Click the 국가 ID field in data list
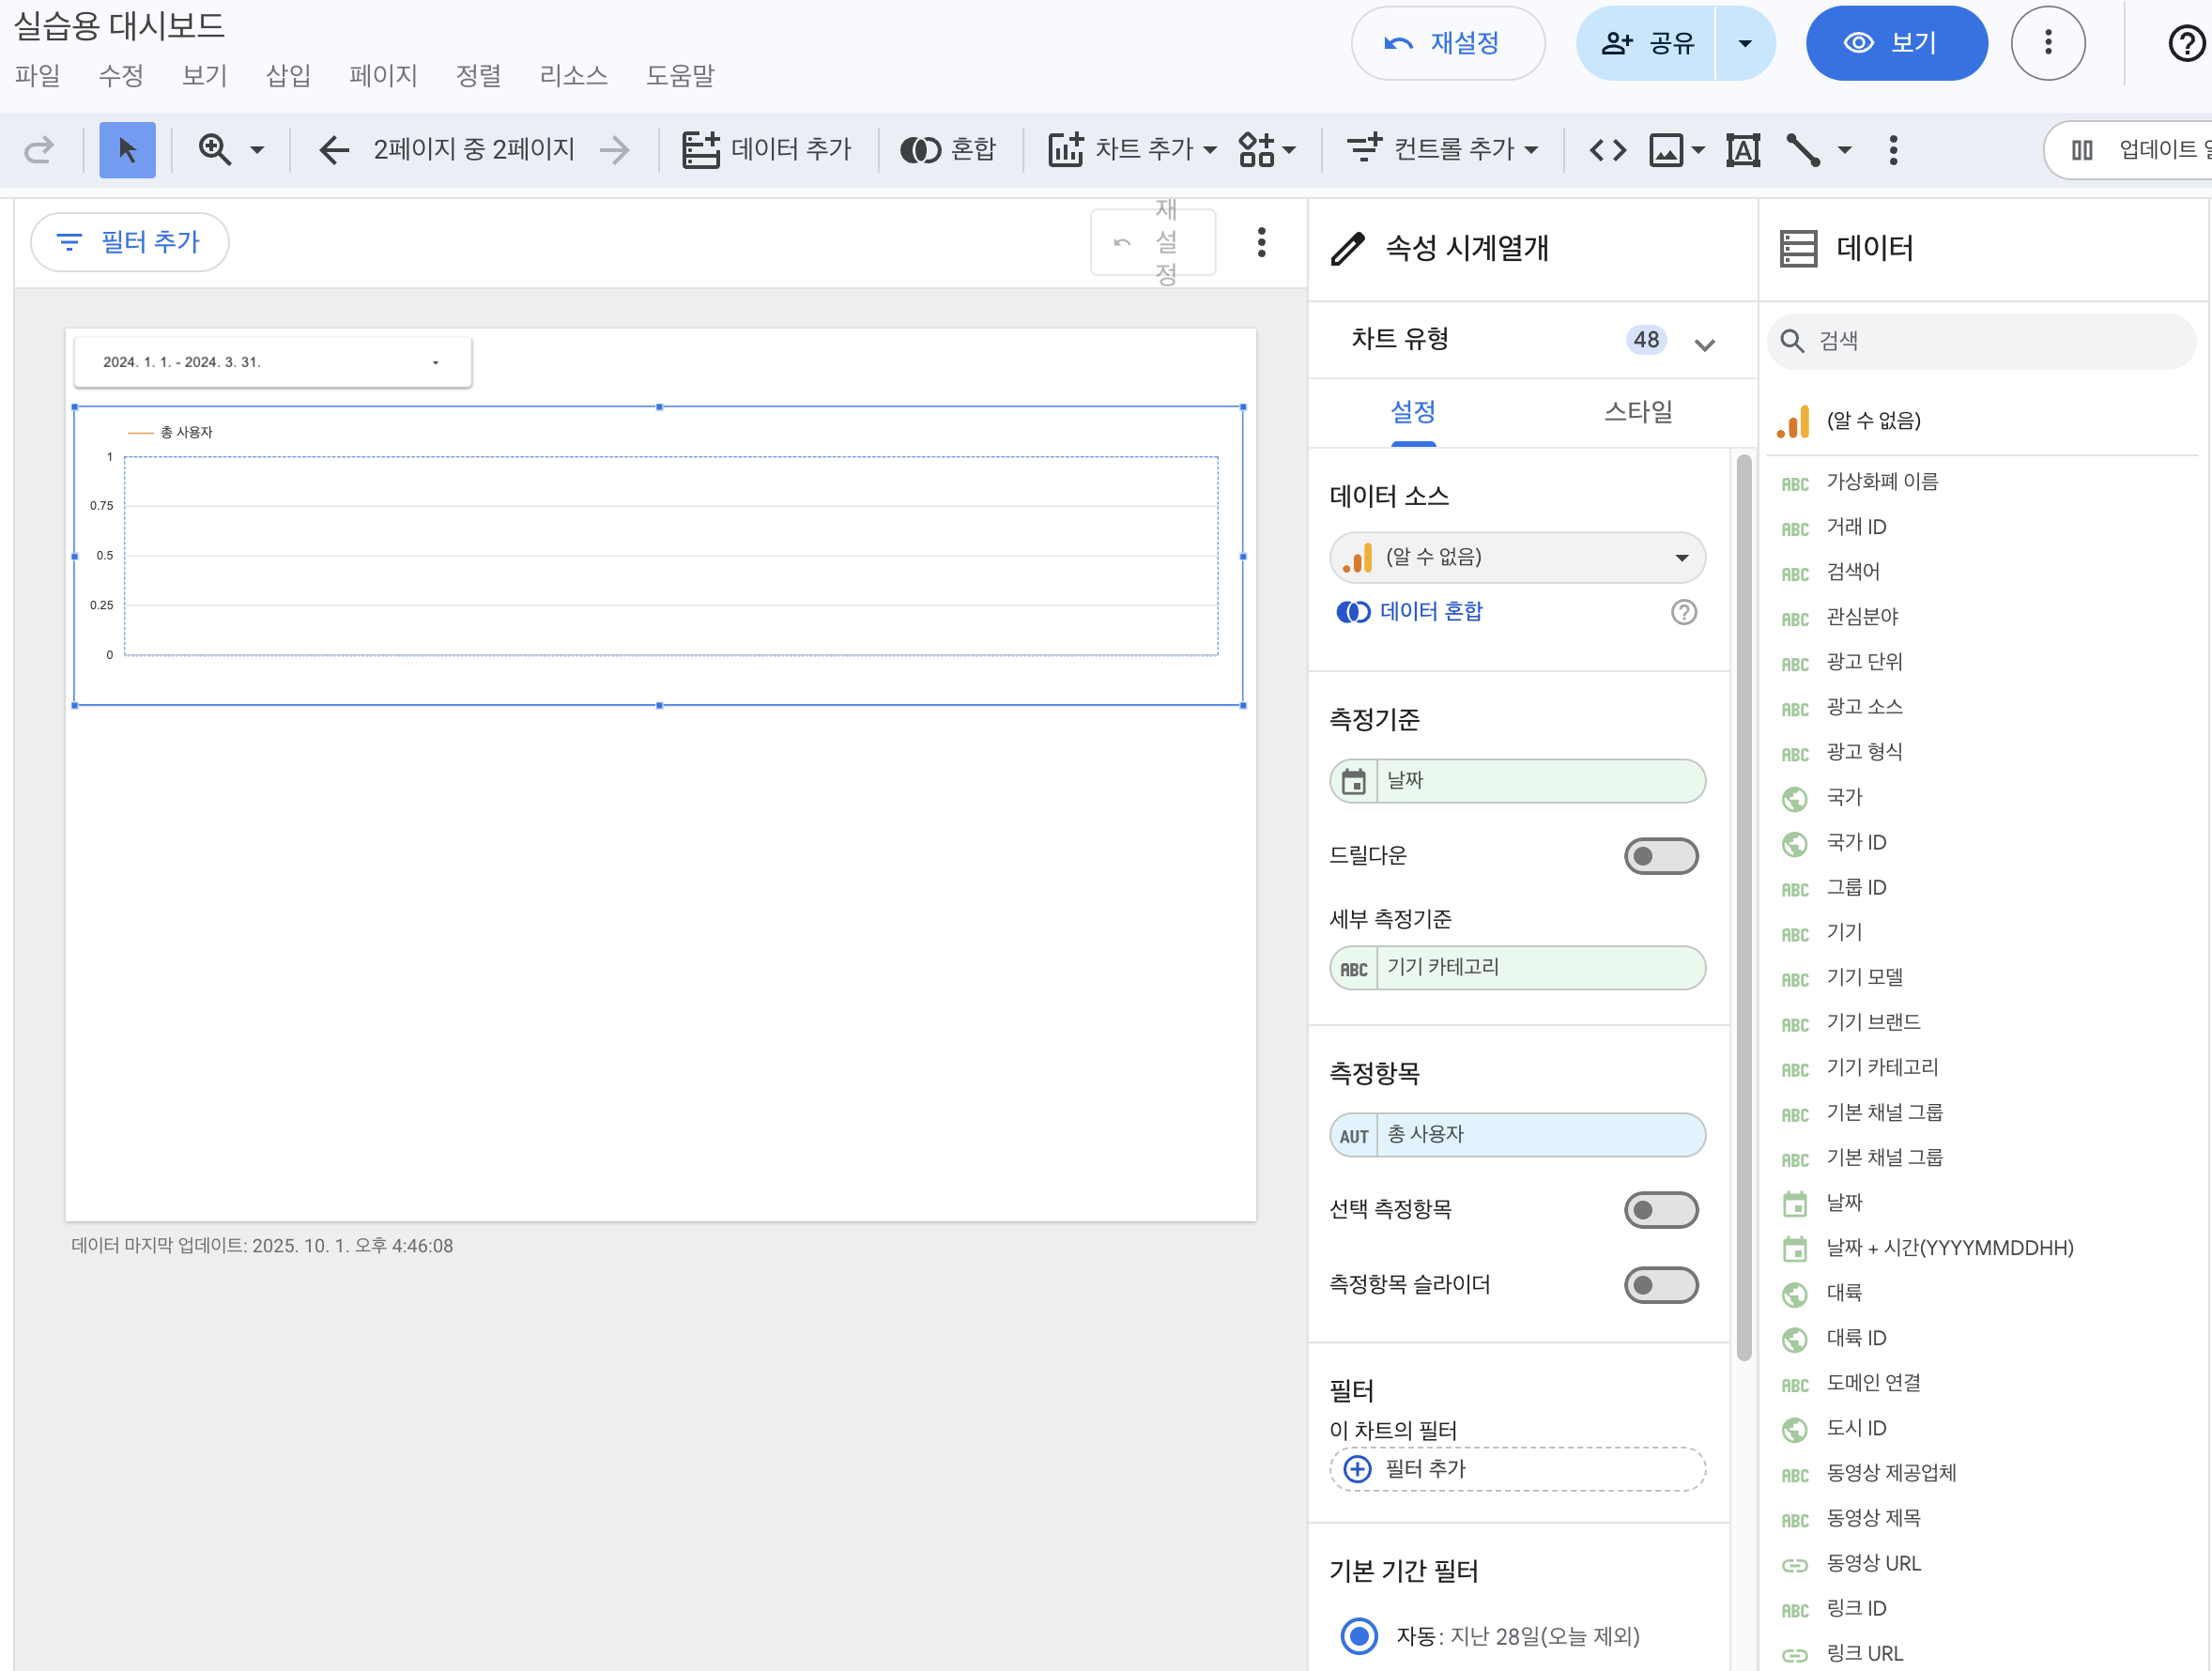This screenshot has height=1671, width=2212. point(1856,843)
